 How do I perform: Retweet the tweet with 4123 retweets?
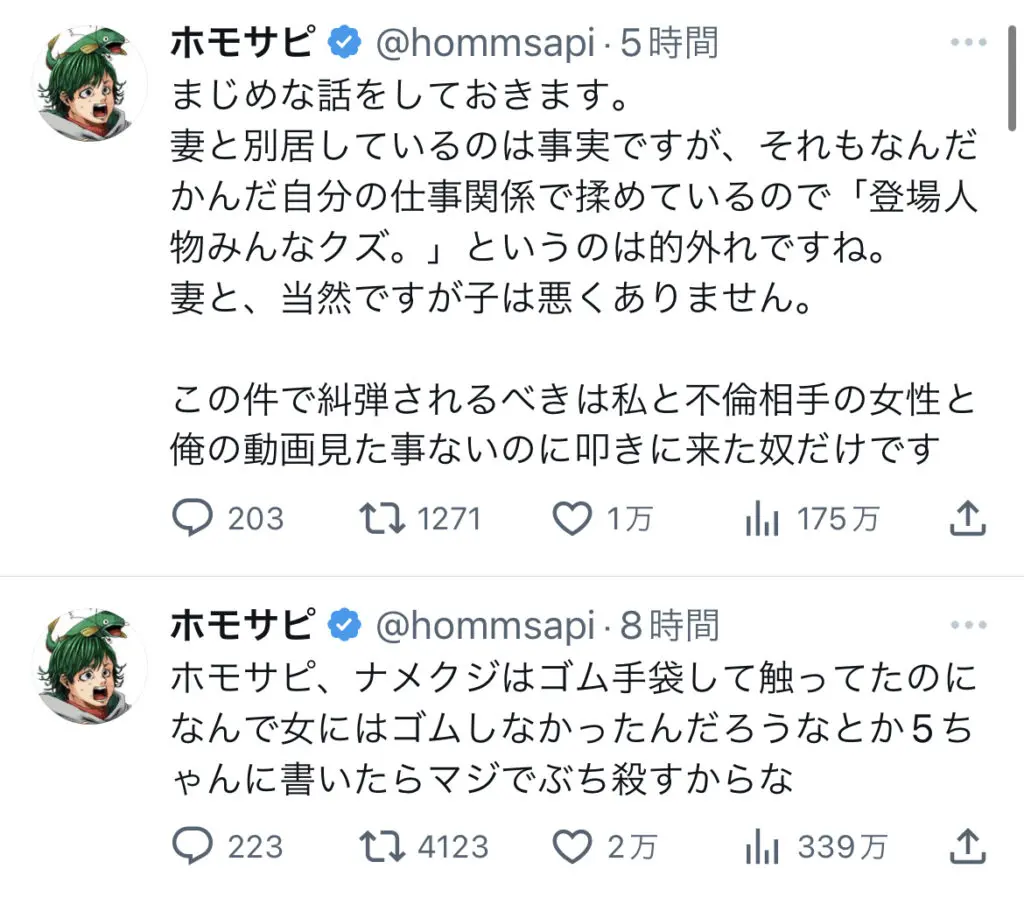tap(382, 846)
